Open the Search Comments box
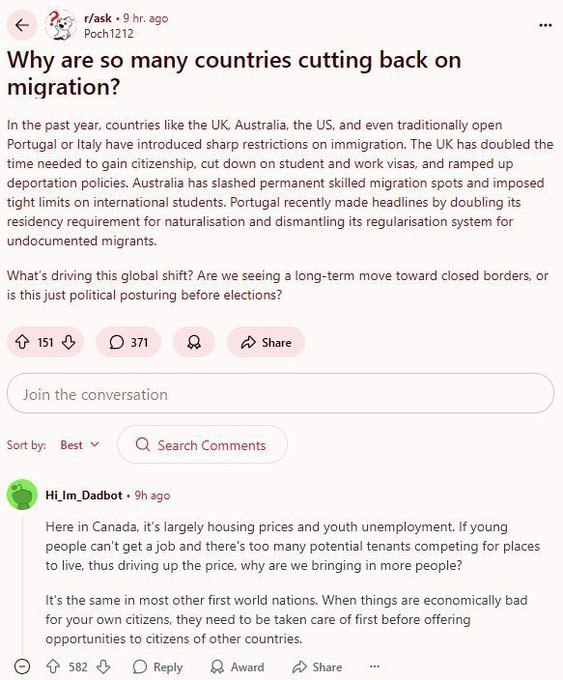563x680 pixels. click(x=202, y=445)
